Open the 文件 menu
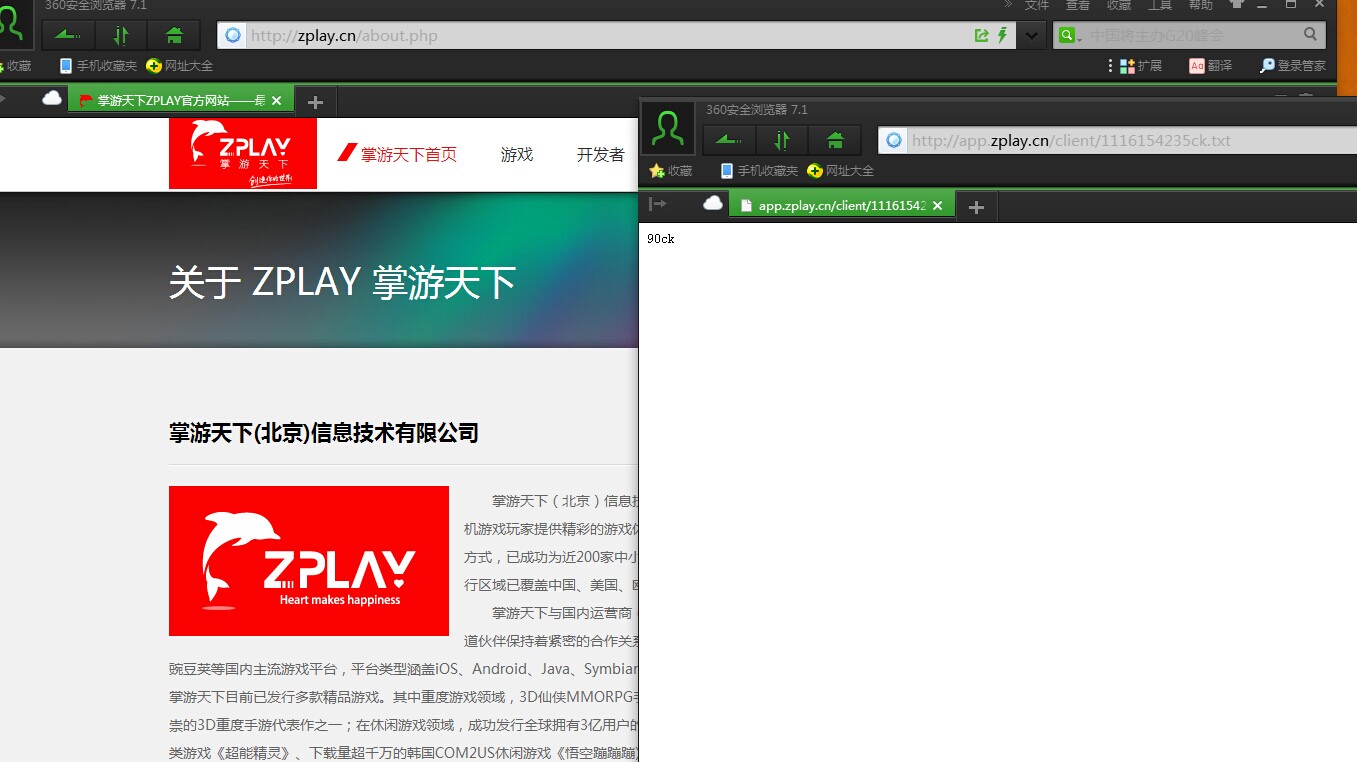Viewport: 1357px width, 762px height. pyautogui.click(x=1037, y=5)
